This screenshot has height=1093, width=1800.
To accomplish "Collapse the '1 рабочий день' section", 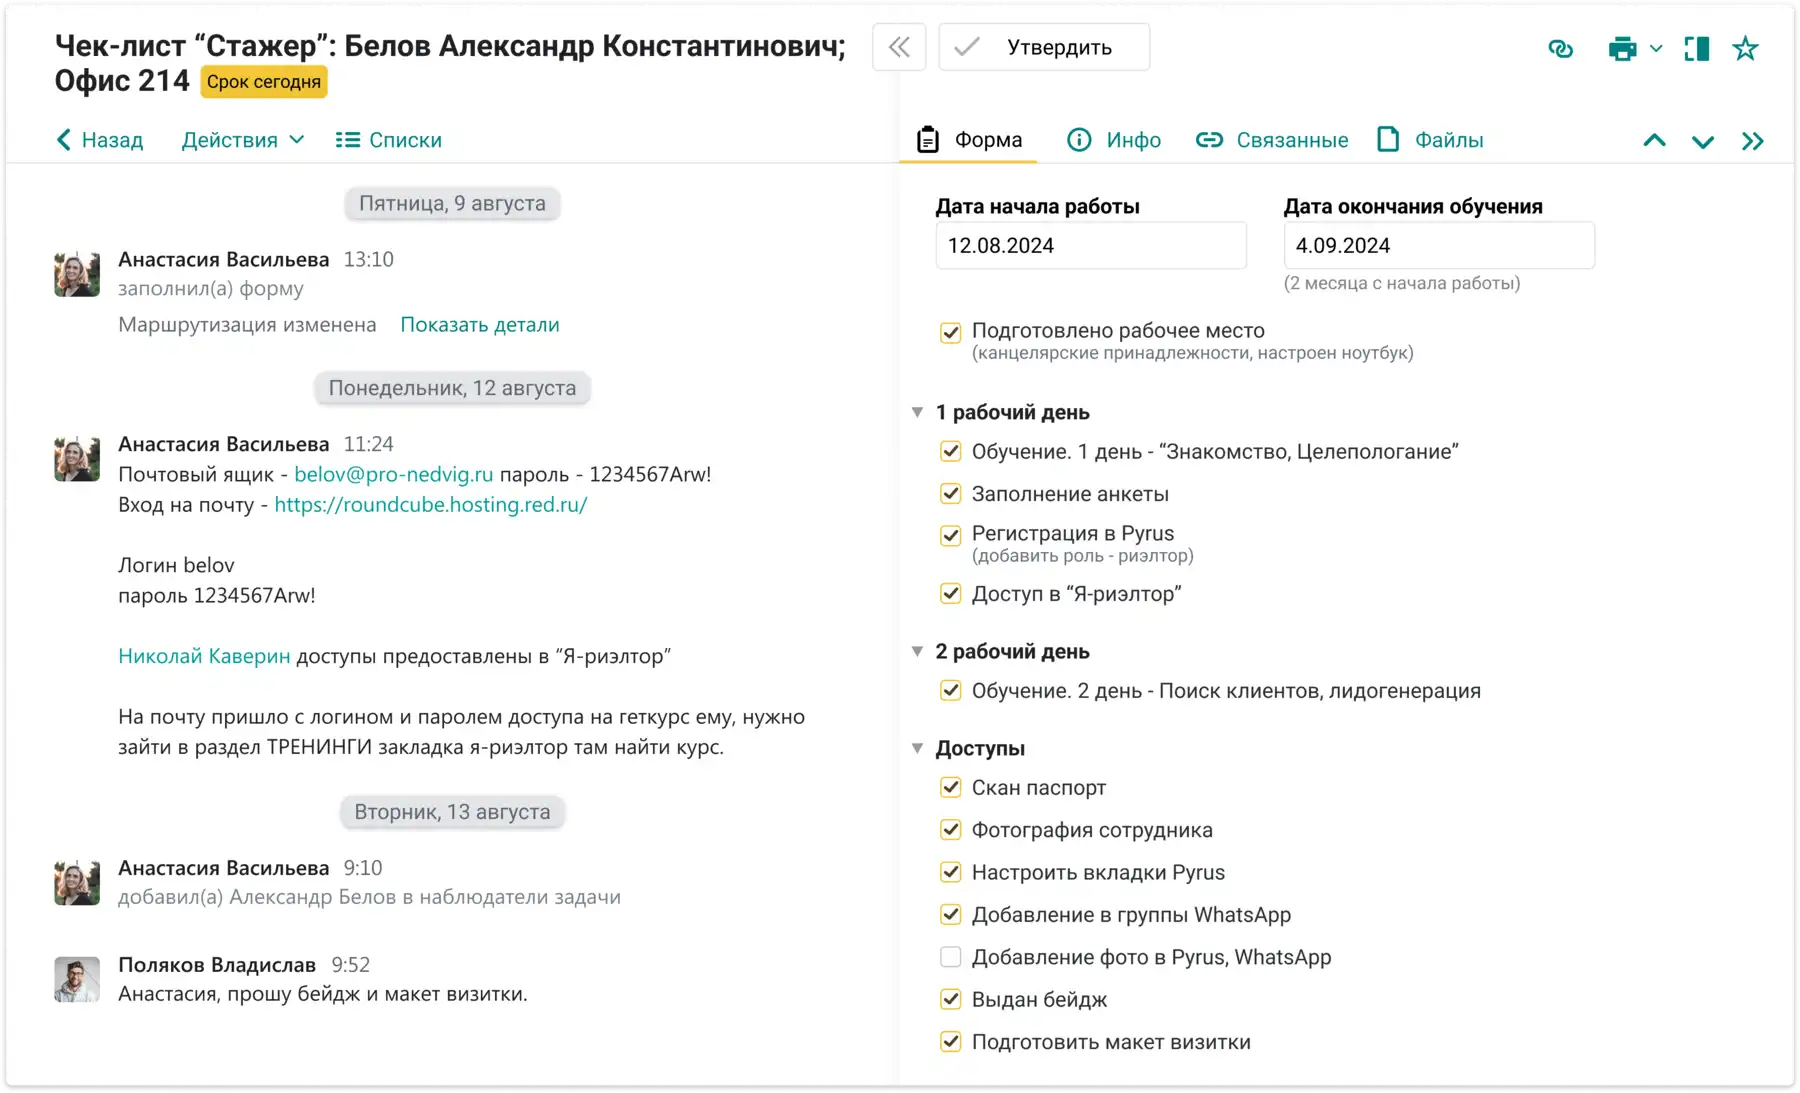I will click(917, 412).
